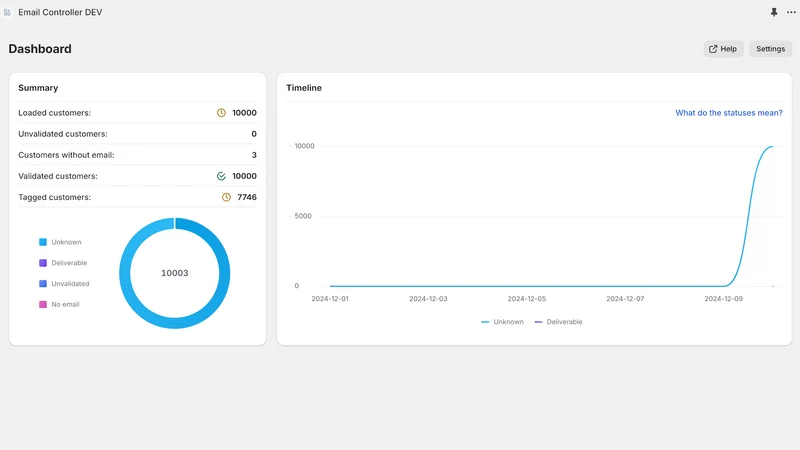Click the Unknown color swatch in donut legend
Viewport: 800px width, 450px height.
pos(43,242)
